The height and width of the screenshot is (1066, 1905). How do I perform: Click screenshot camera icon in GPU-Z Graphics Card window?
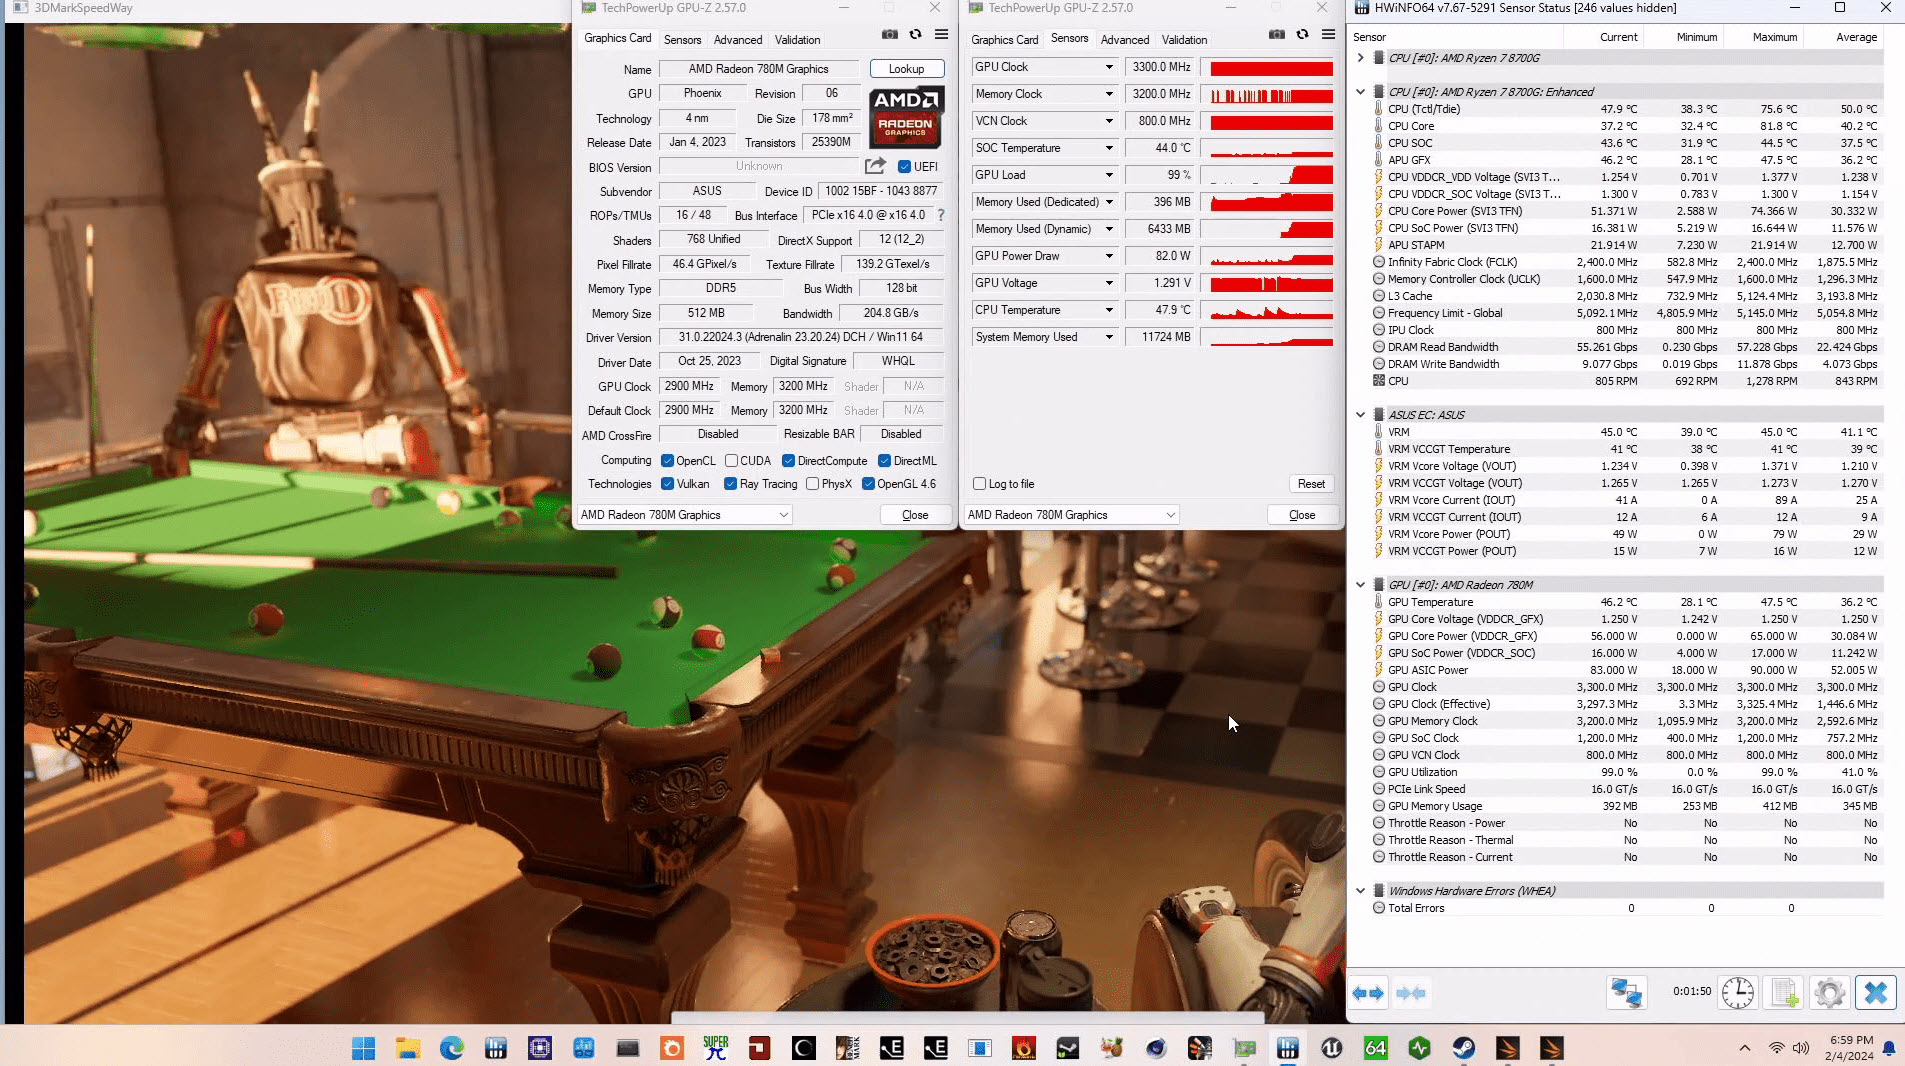click(890, 35)
